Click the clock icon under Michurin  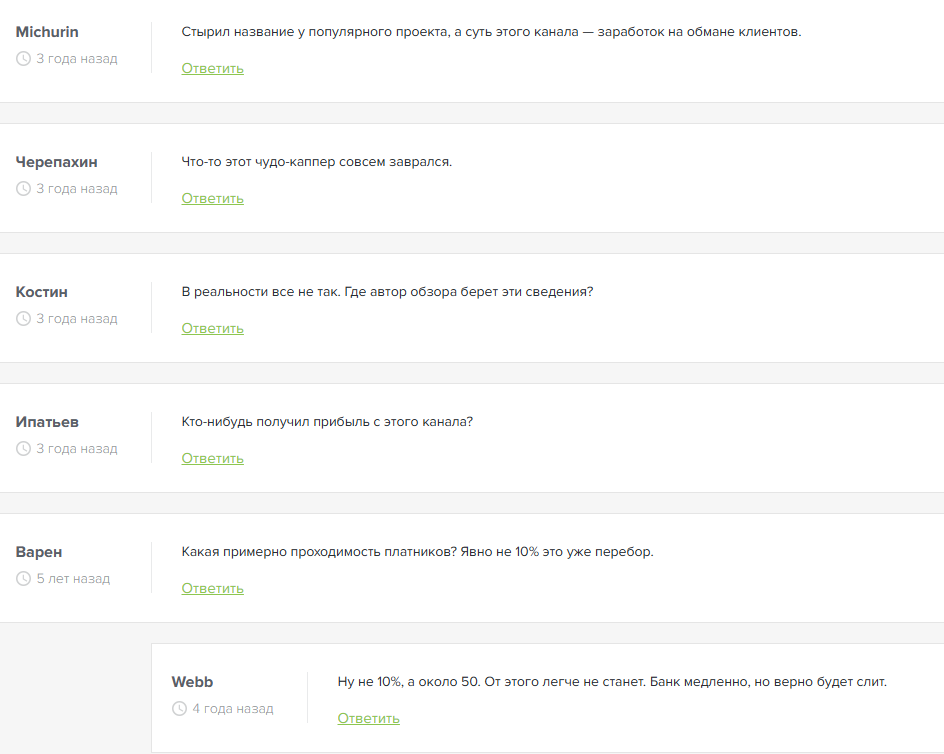click(24, 59)
